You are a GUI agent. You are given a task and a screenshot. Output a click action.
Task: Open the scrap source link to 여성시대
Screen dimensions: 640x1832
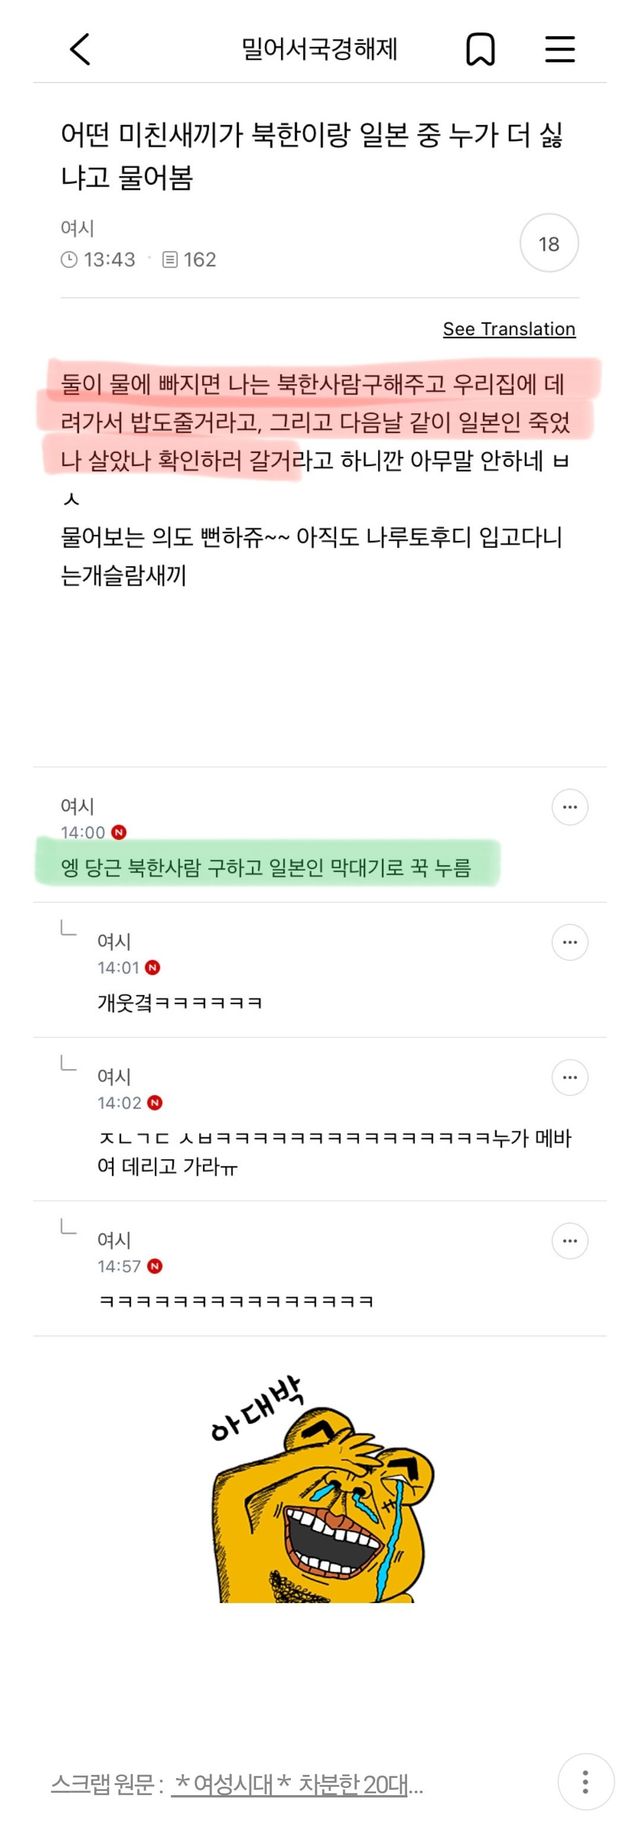(x=297, y=1785)
